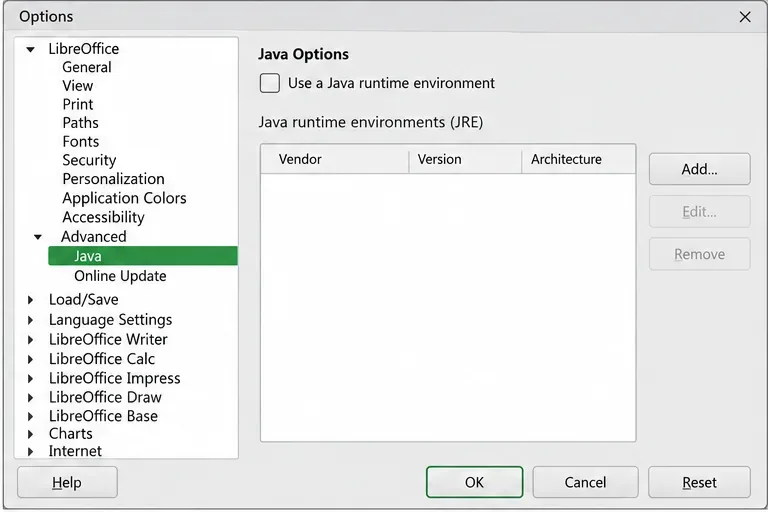Image resolution: width=768 pixels, height=512 pixels.
Task: Collapse the Advanced tree node
Action: click(38, 237)
